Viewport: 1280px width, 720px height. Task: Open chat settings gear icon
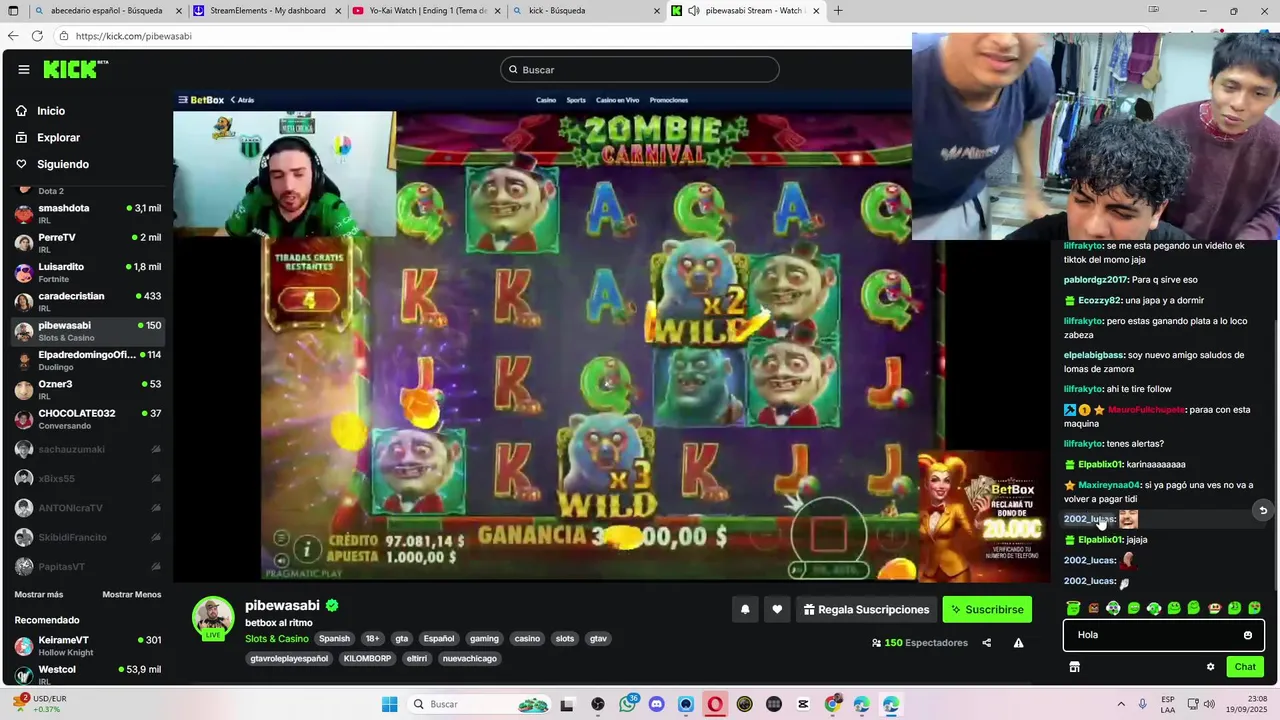tap(1210, 667)
